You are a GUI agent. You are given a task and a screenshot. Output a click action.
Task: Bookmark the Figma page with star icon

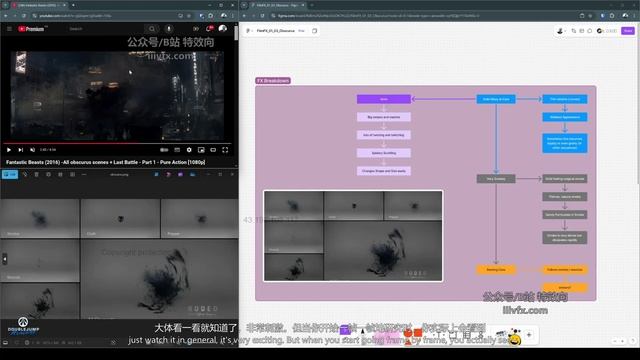click(590, 16)
